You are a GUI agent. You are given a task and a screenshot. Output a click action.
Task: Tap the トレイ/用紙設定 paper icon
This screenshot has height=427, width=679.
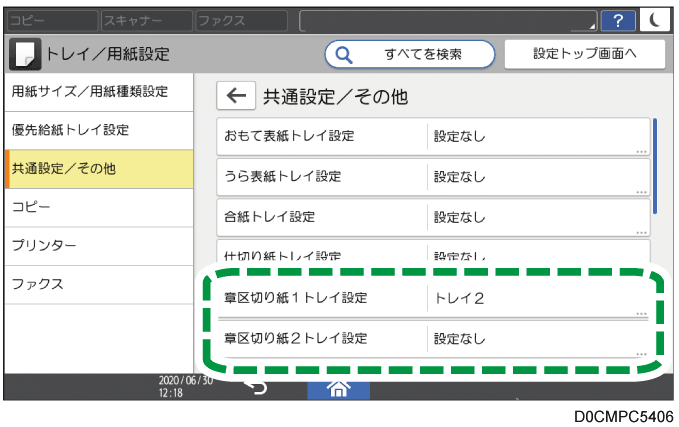pos(26,54)
